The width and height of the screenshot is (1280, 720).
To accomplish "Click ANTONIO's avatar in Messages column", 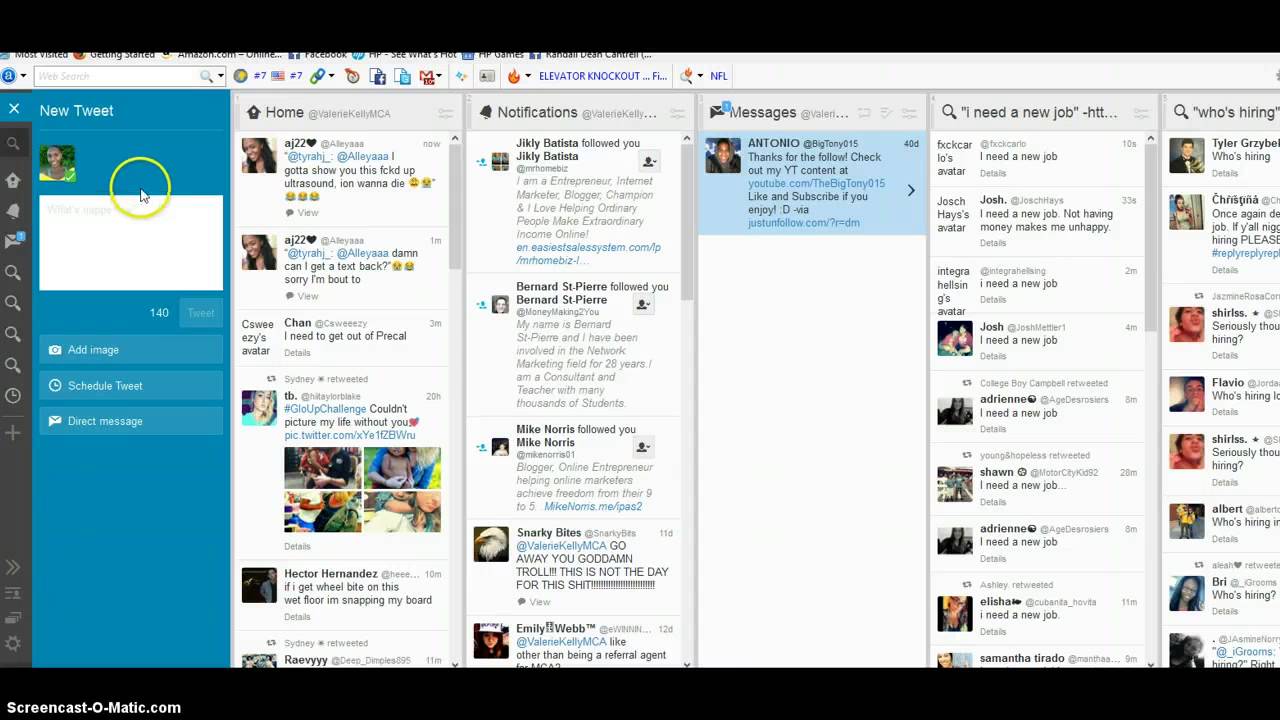I will (723, 155).
